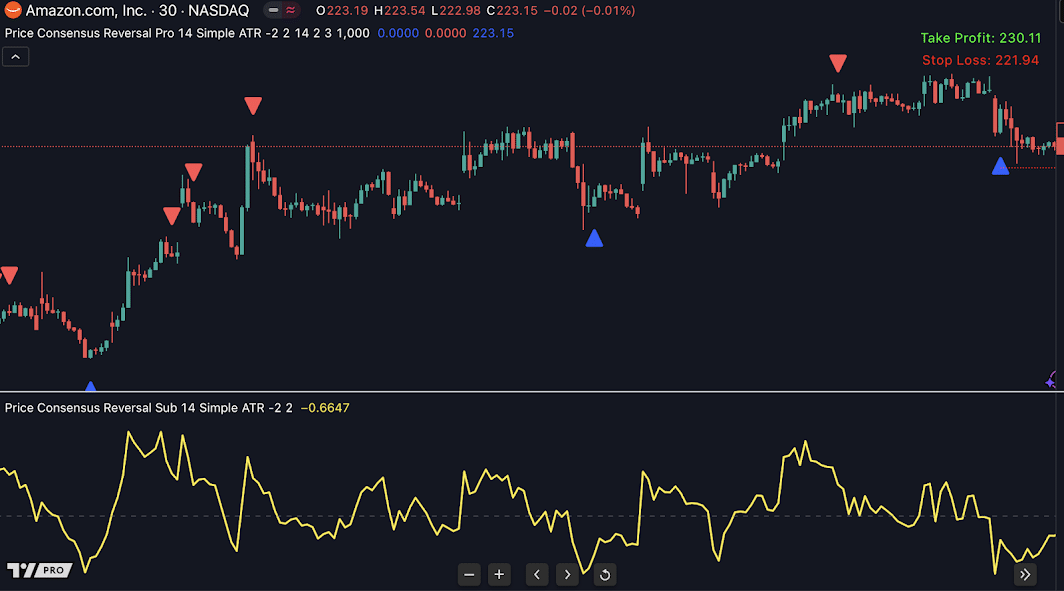The image size is (1064, 591).
Task: Click the Take Profit 230.11 label
Action: click(x=980, y=38)
